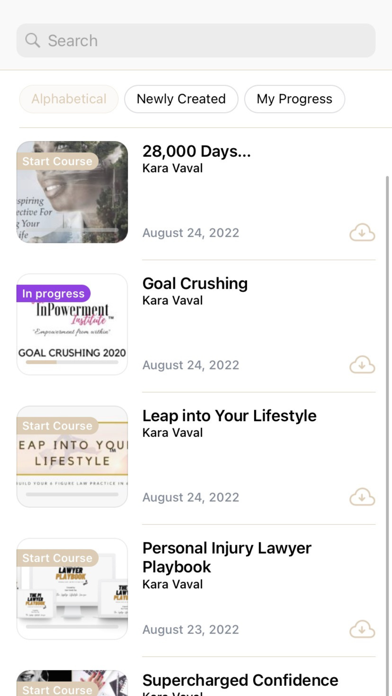392x696 pixels.
Task: Click Start Course on Leap into Your Lifestyle
Action: [x=57, y=426]
